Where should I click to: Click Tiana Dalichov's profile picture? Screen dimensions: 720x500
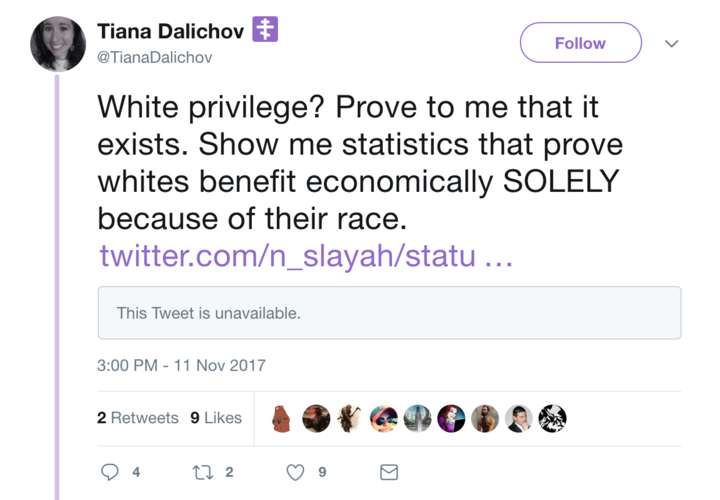tap(58, 44)
